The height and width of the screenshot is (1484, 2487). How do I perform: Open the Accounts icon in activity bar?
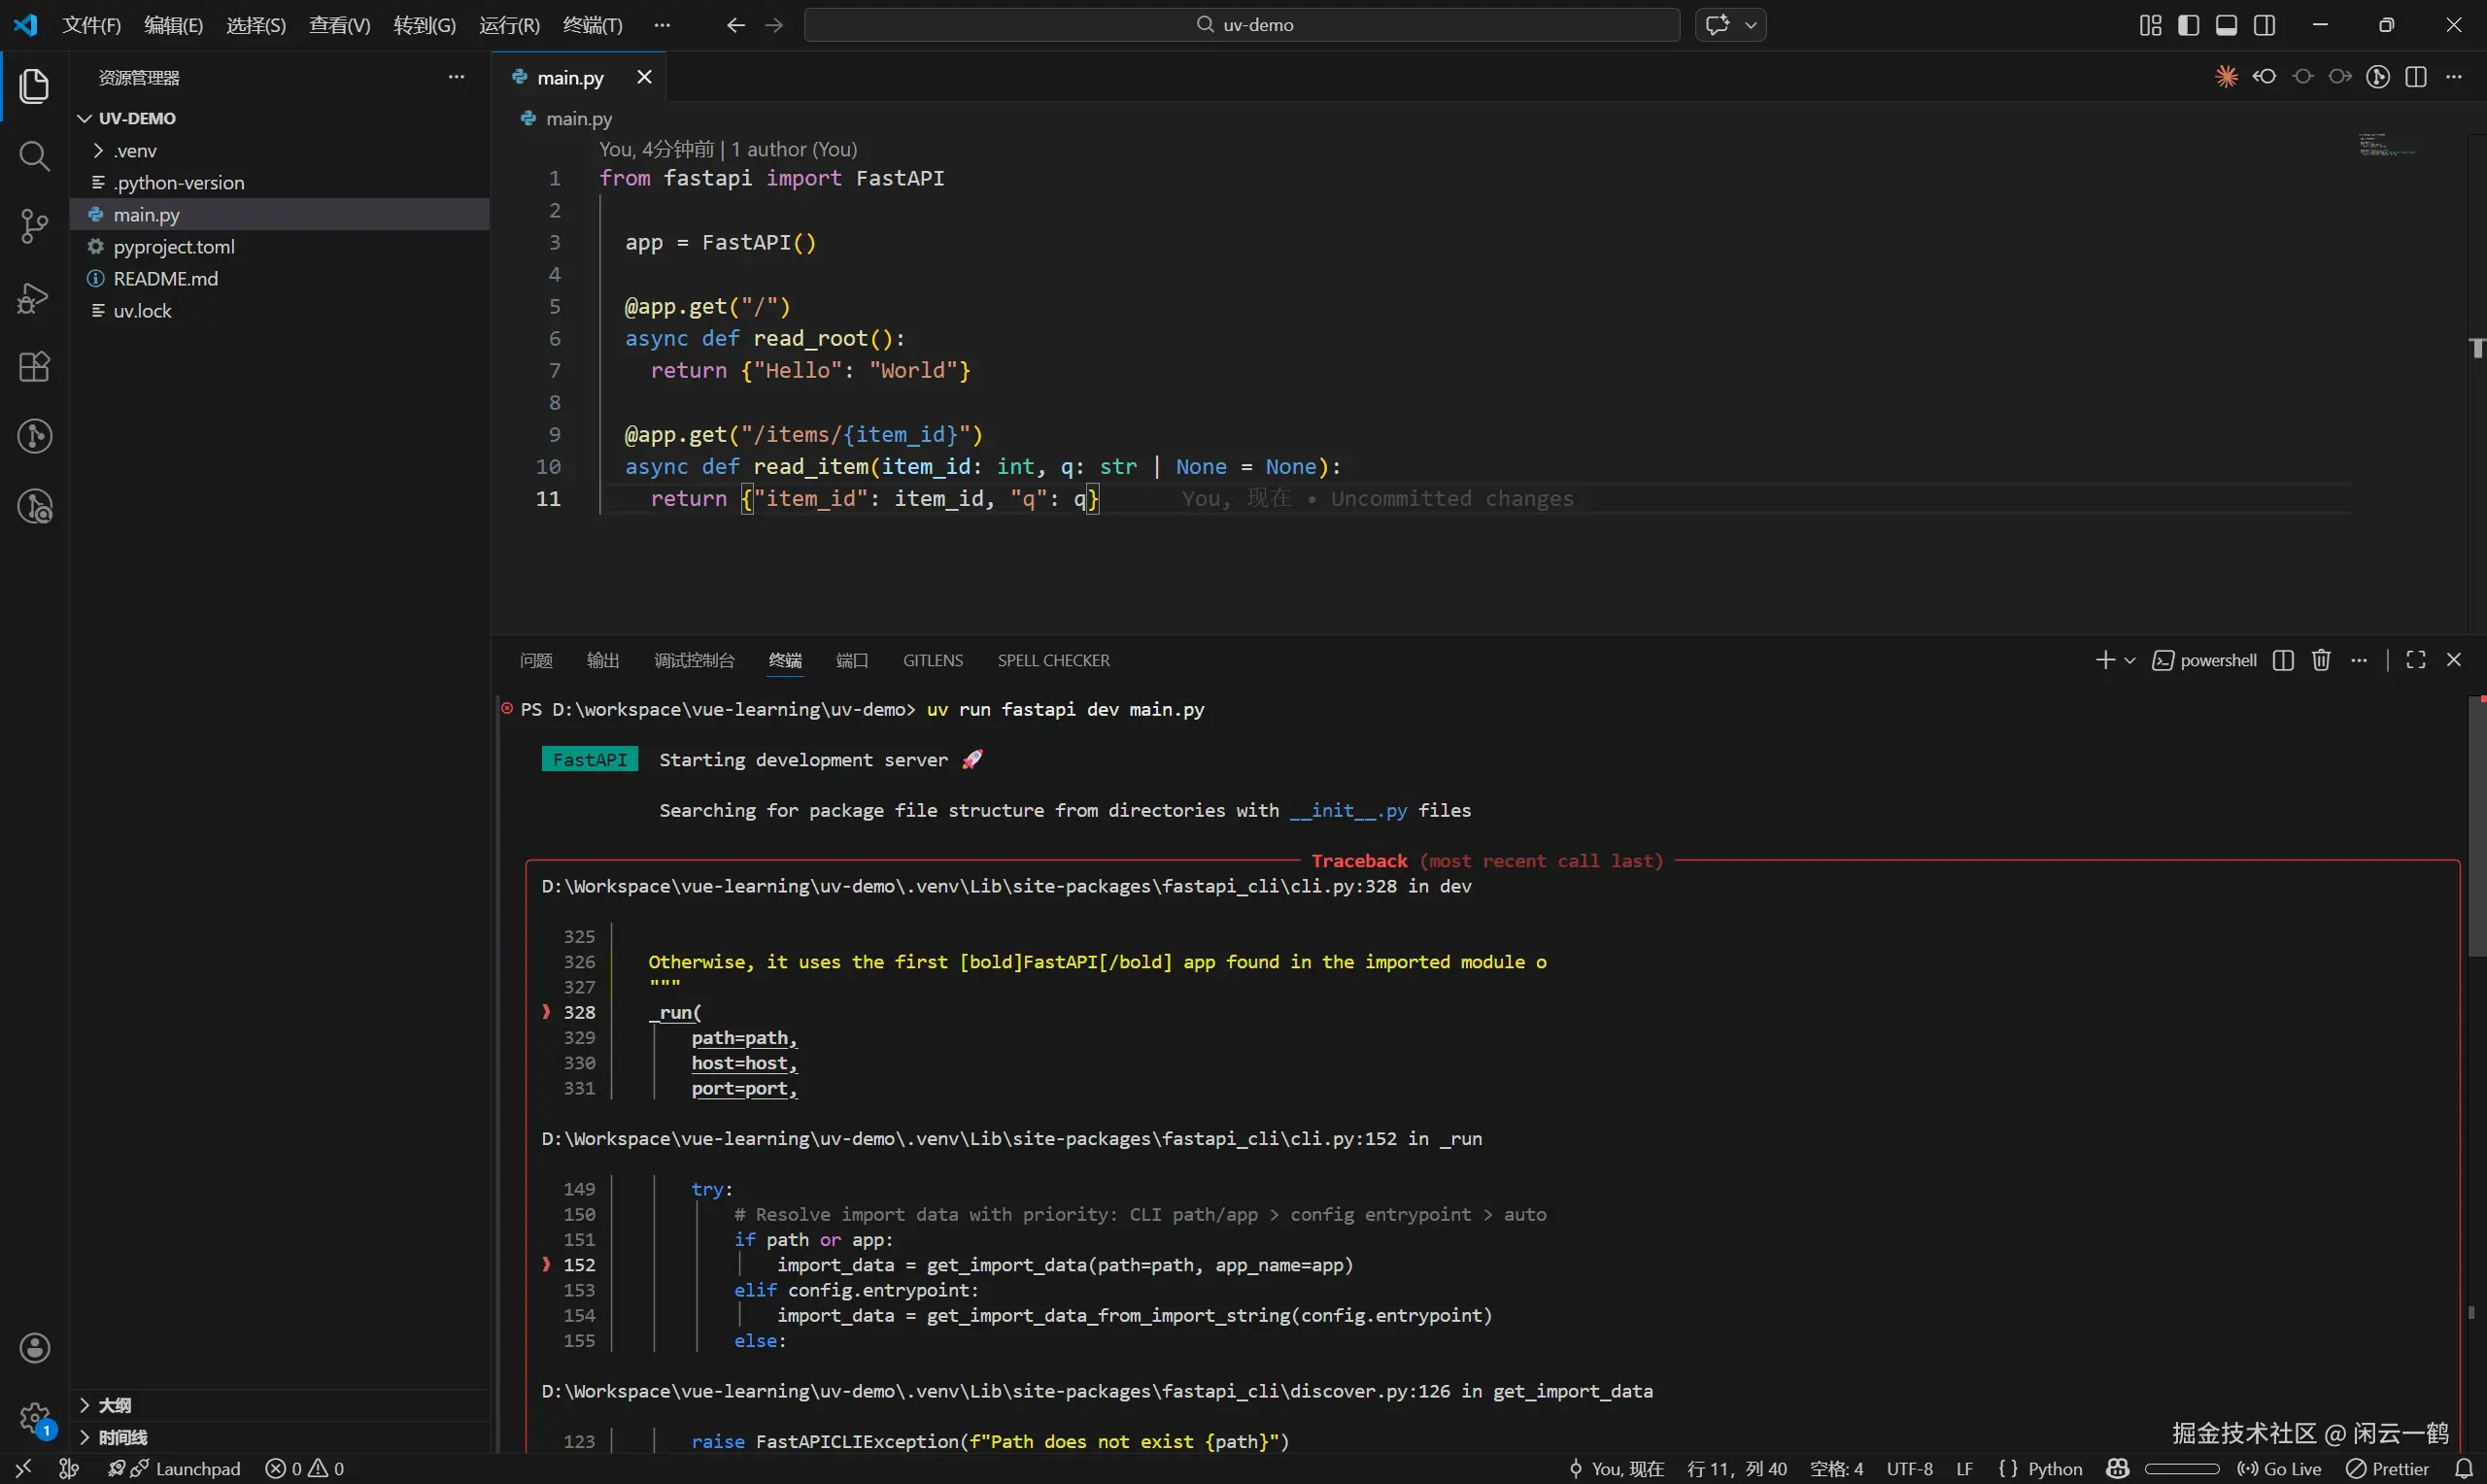(34, 1348)
